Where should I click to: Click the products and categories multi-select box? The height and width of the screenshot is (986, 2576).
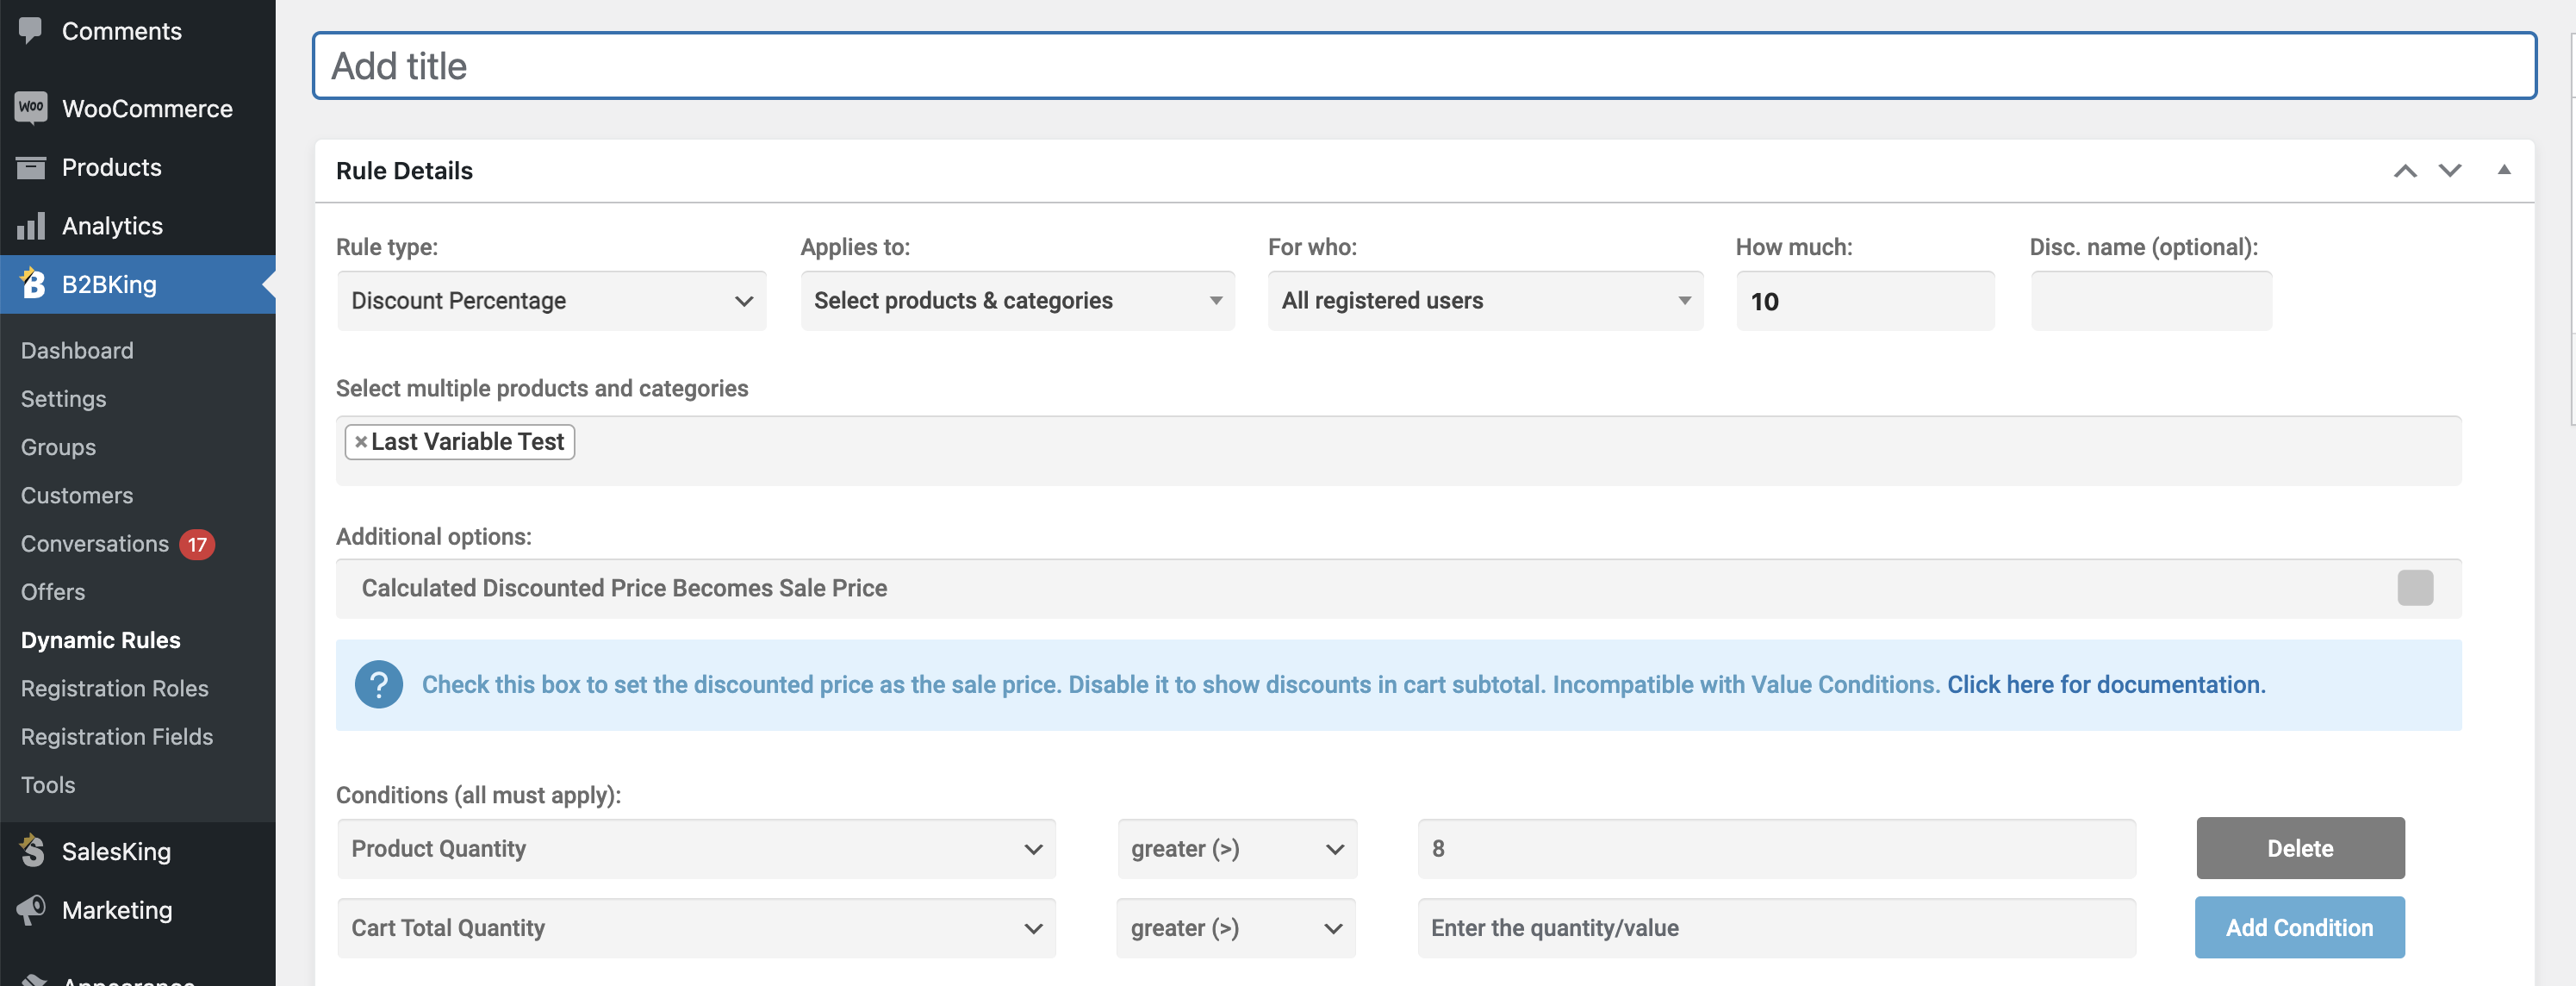click(1398, 450)
